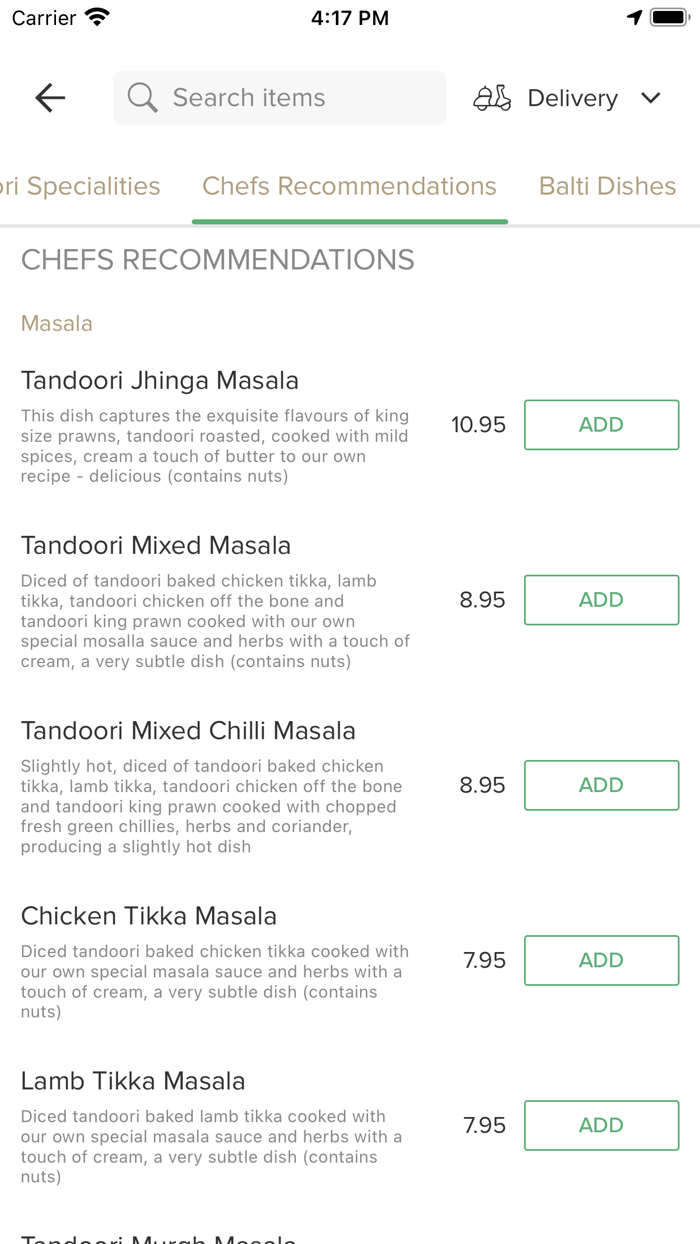Screen dimensions: 700x1244
Task: Tap the delivery scooter icon
Action: point(492,98)
